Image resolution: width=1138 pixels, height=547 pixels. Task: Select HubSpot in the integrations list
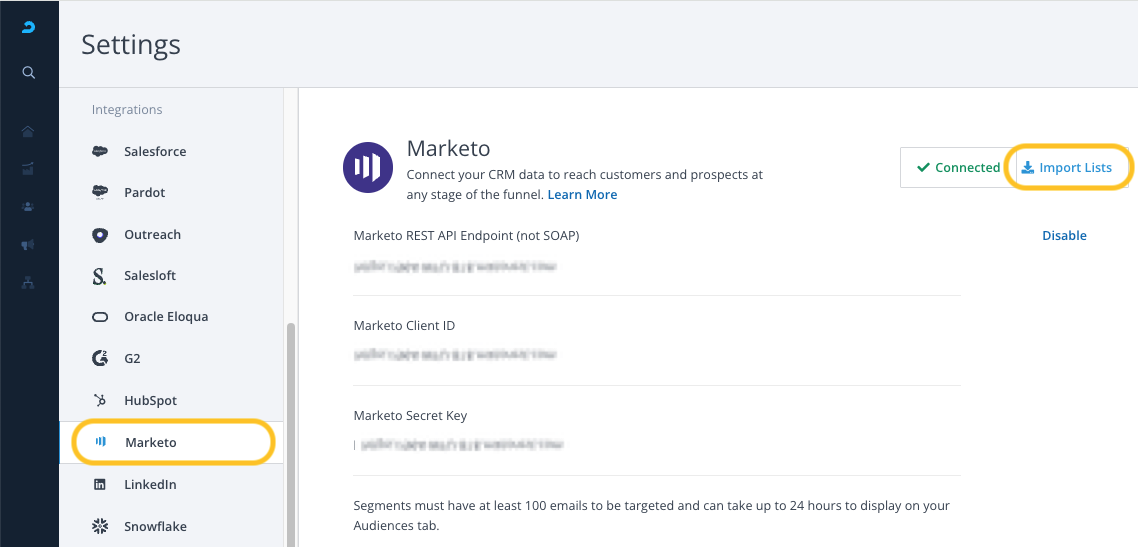tap(150, 401)
